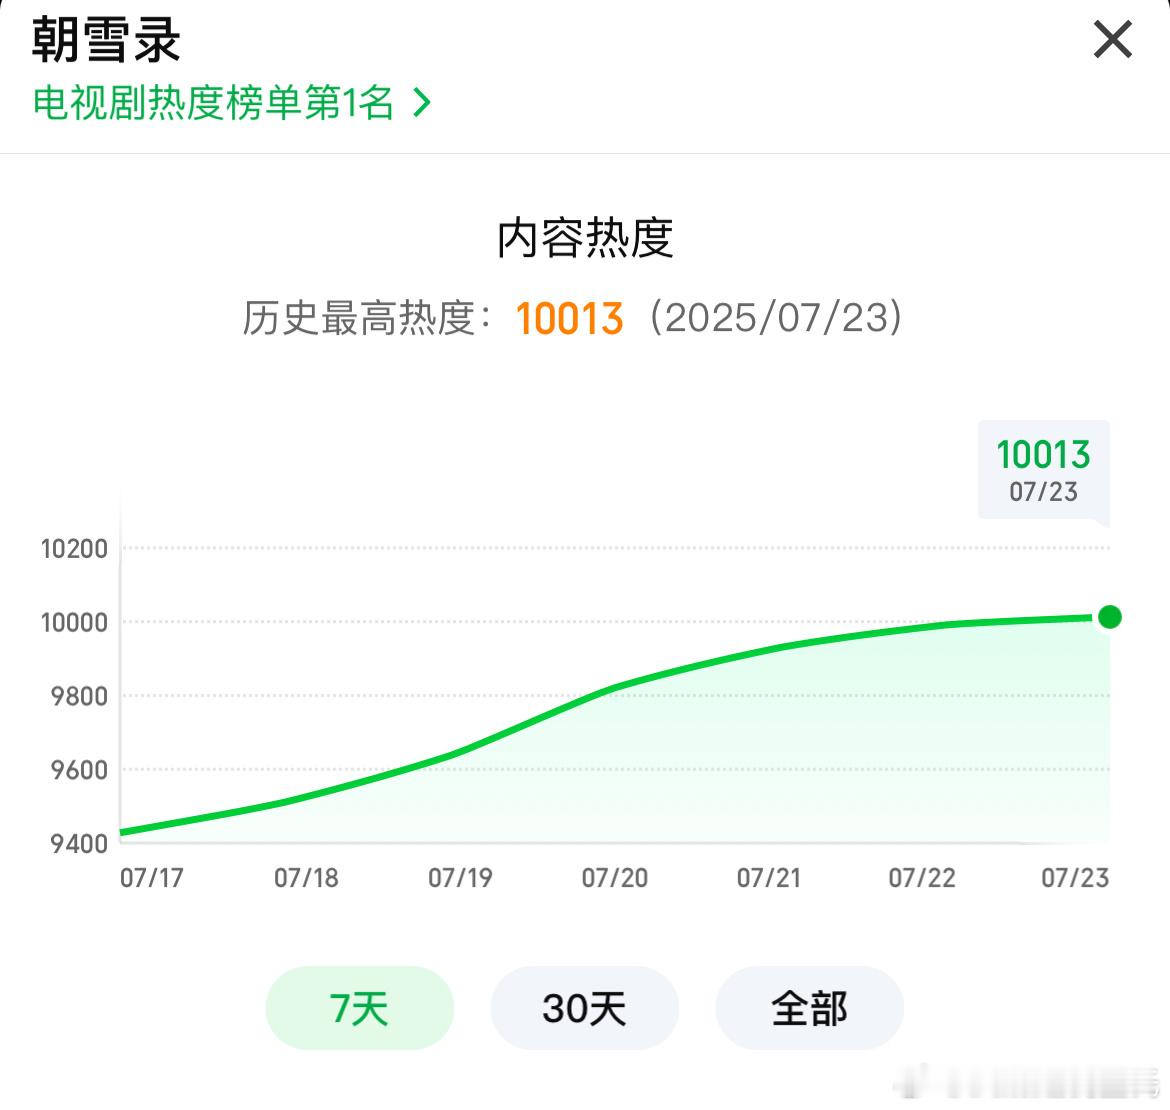Click the 9800 y-axis value
The image size is (1170, 1110).
[79, 696]
